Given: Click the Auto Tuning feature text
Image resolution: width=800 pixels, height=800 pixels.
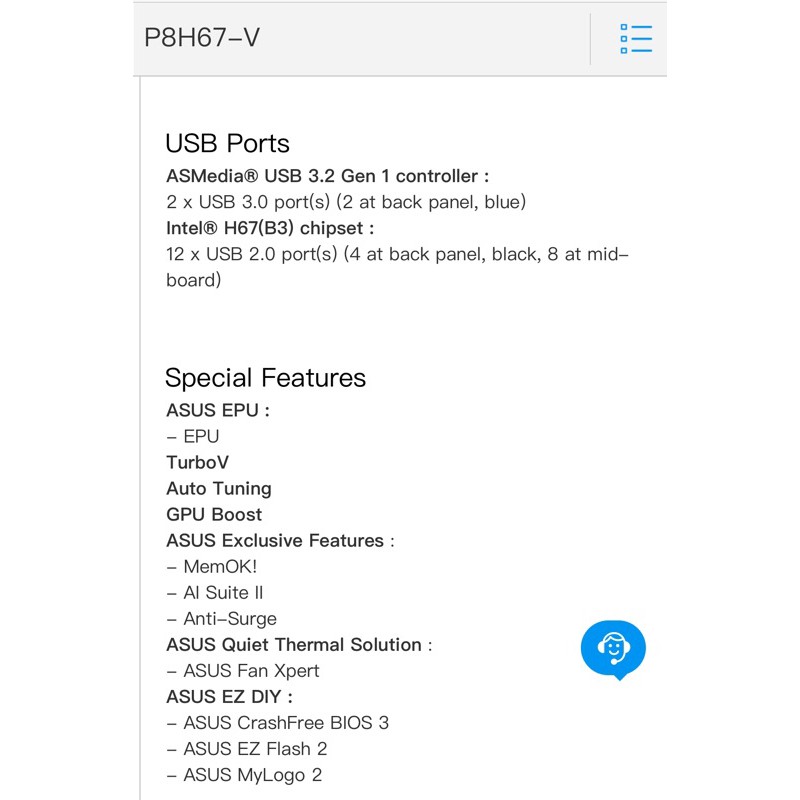Looking at the screenshot, I should [x=218, y=488].
